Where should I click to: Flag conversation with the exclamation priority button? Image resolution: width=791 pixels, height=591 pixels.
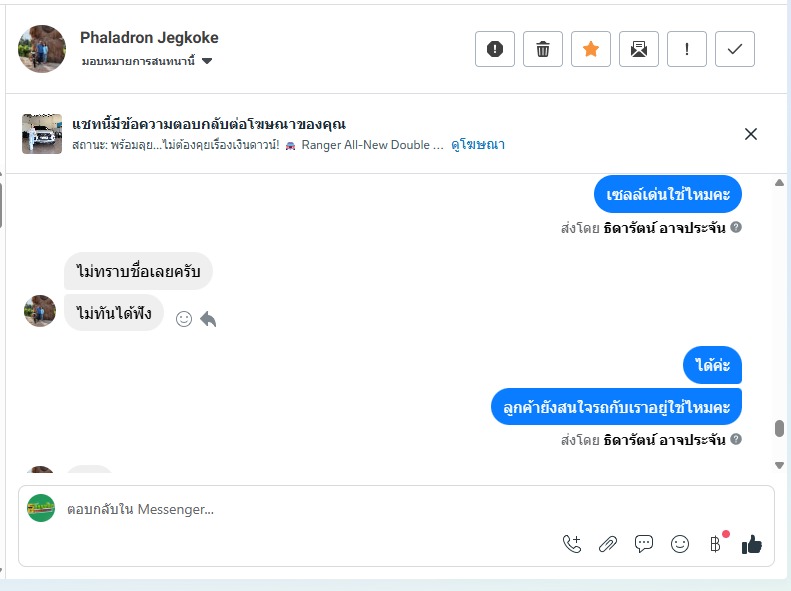pyautogui.click(x=687, y=49)
